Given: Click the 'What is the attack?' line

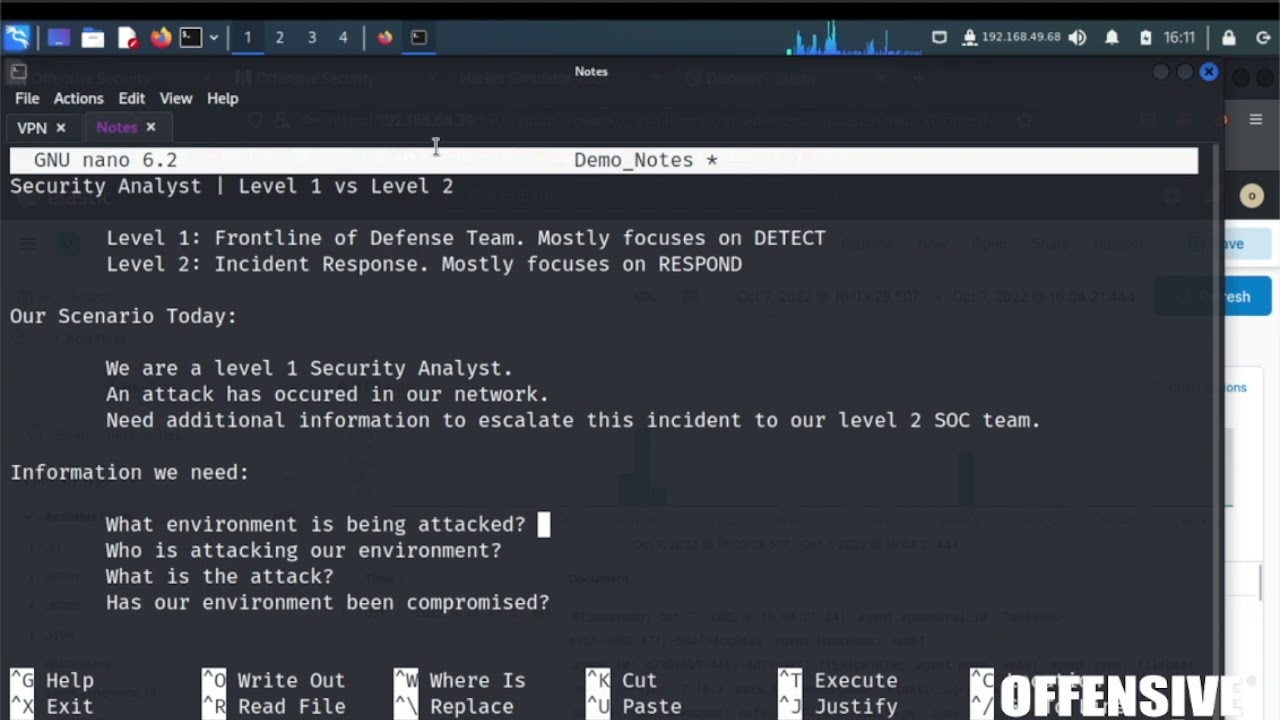Looking at the screenshot, I should [219, 576].
